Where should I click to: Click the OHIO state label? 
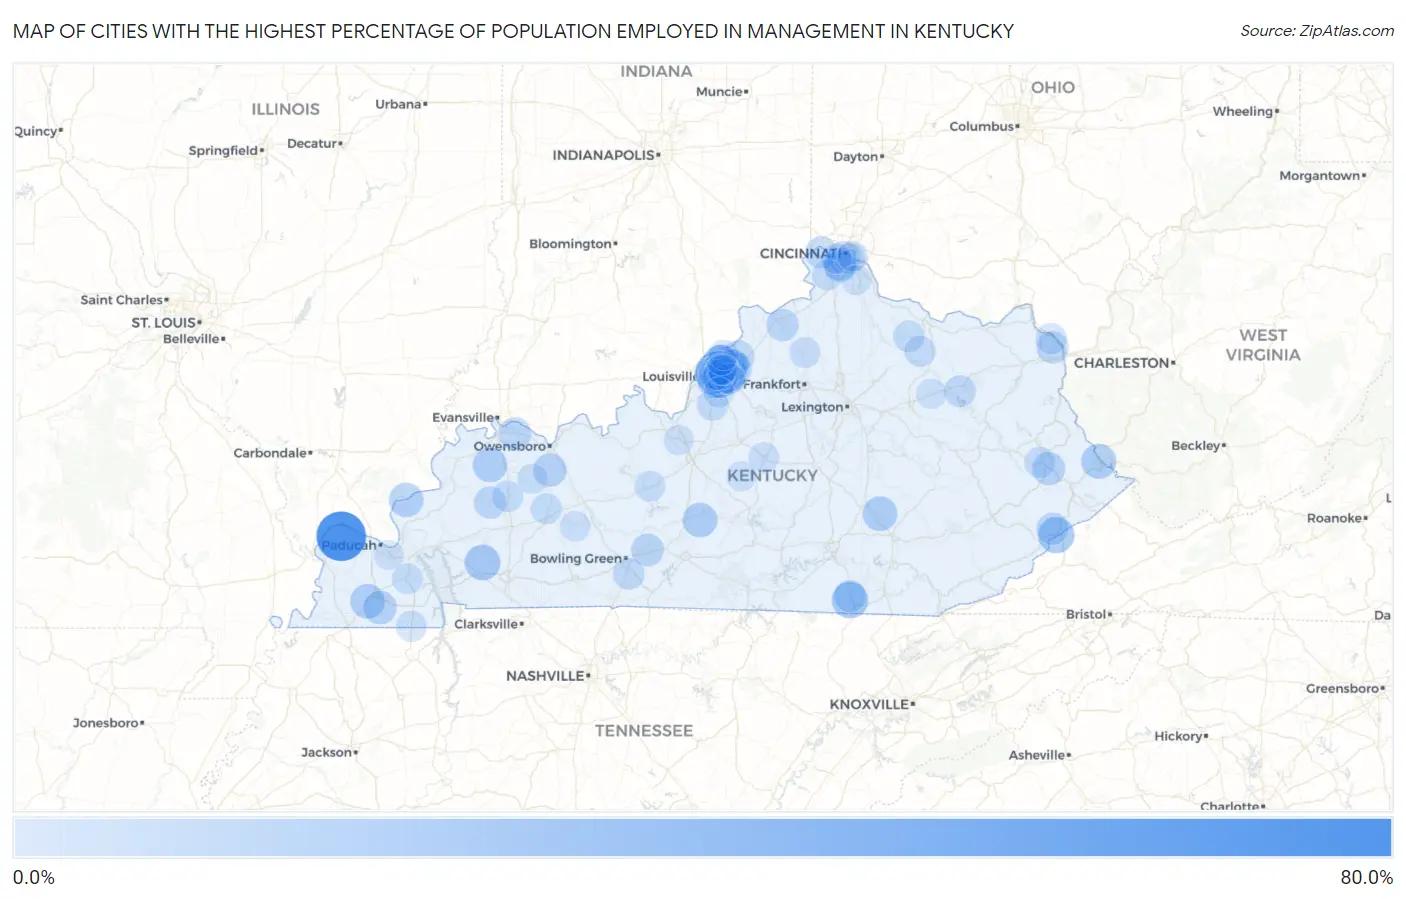click(x=1053, y=88)
